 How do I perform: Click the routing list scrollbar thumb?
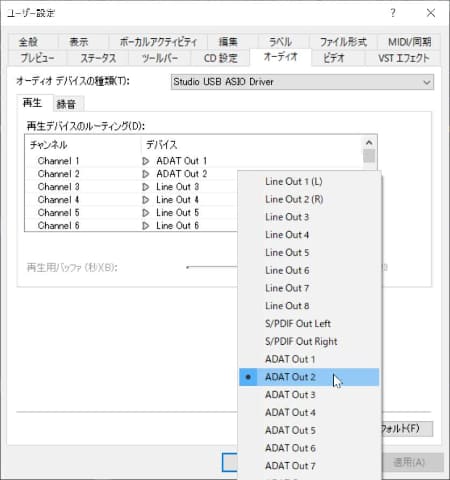coord(369,156)
